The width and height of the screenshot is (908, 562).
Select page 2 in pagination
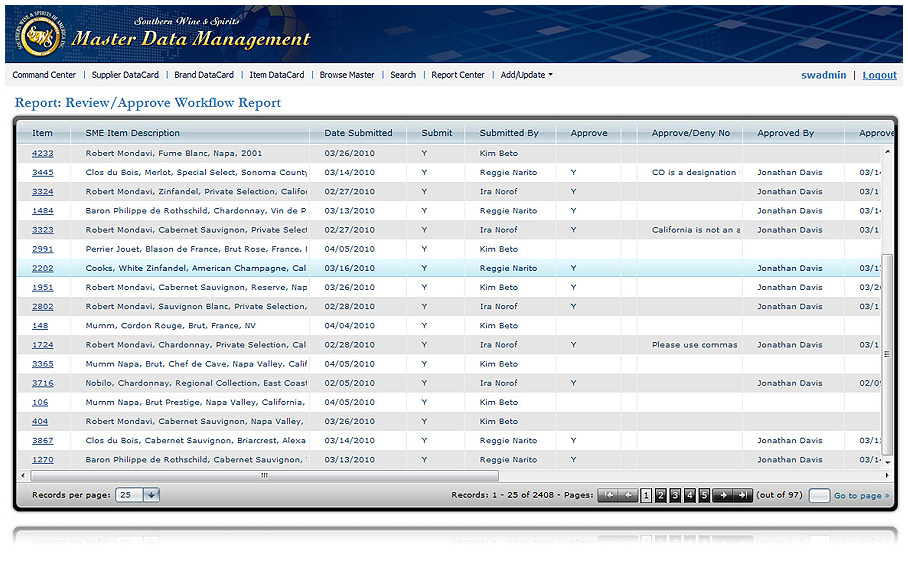pos(661,495)
